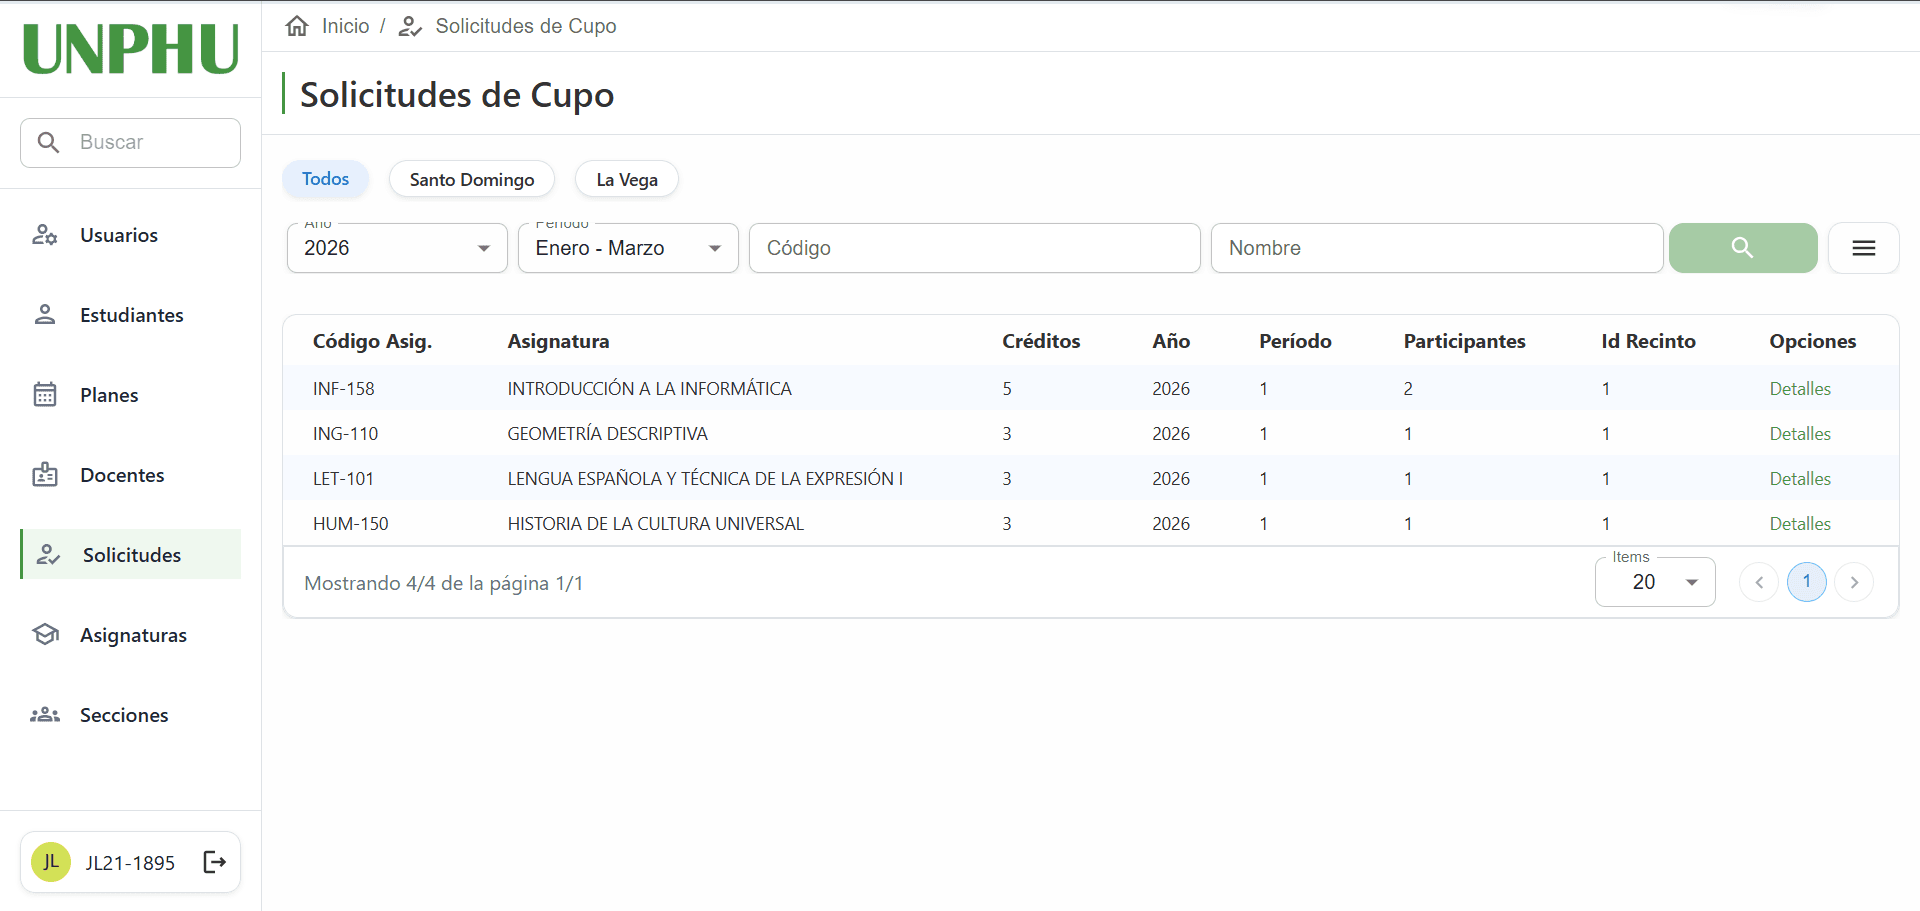Open Docentes in the sidebar

coord(130,475)
